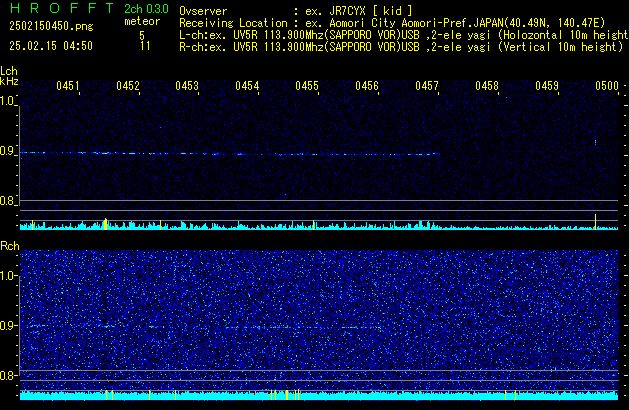This screenshot has width=629, height=410.
Task: Click the date stamp 25.02.15 04:50
Action: coord(51,46)
